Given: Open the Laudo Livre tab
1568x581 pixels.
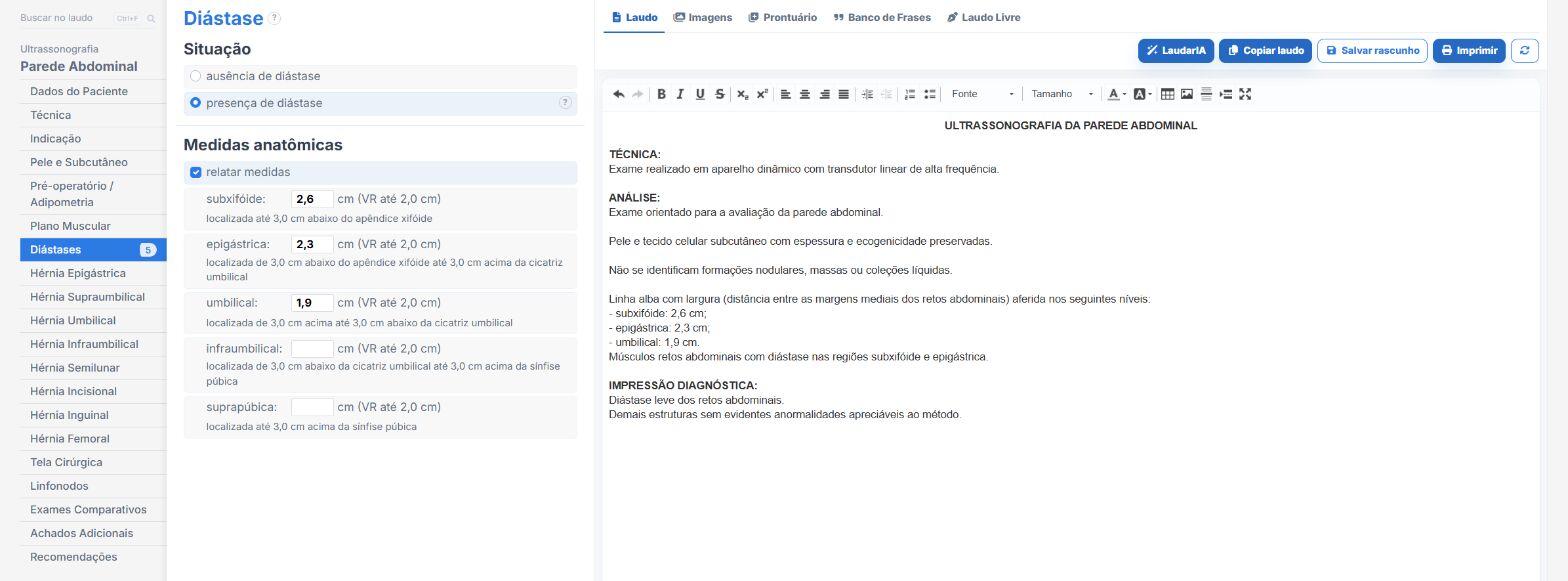Looking at the screenshot, I should [x=984, y=17].
